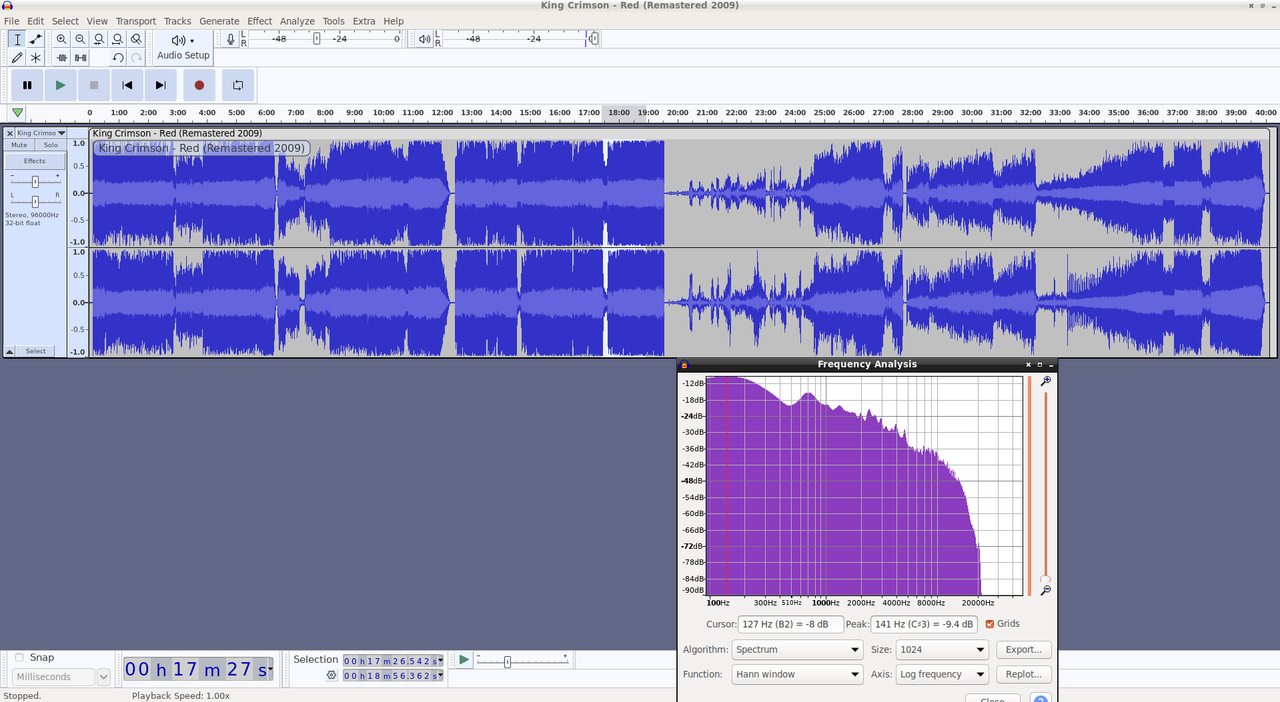Click the track Select button
The height and width of the screenshot is (702, 1280).
point(36,352)
